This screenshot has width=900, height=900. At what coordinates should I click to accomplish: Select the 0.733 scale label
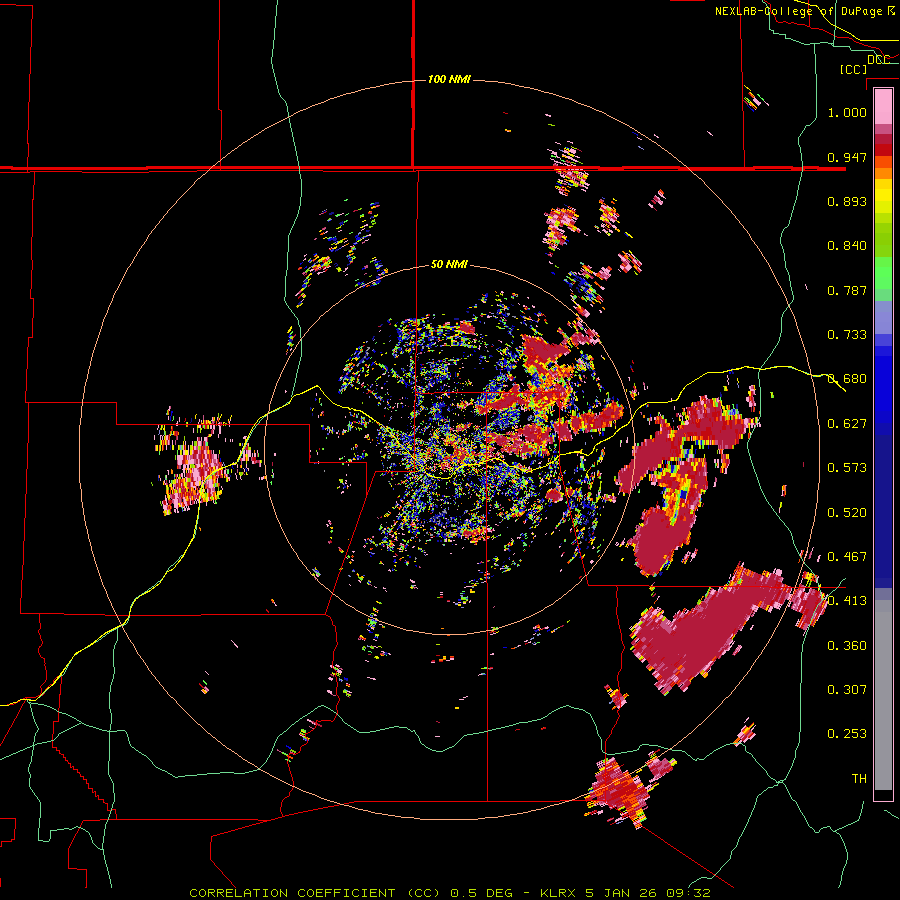tap(847, 335)
